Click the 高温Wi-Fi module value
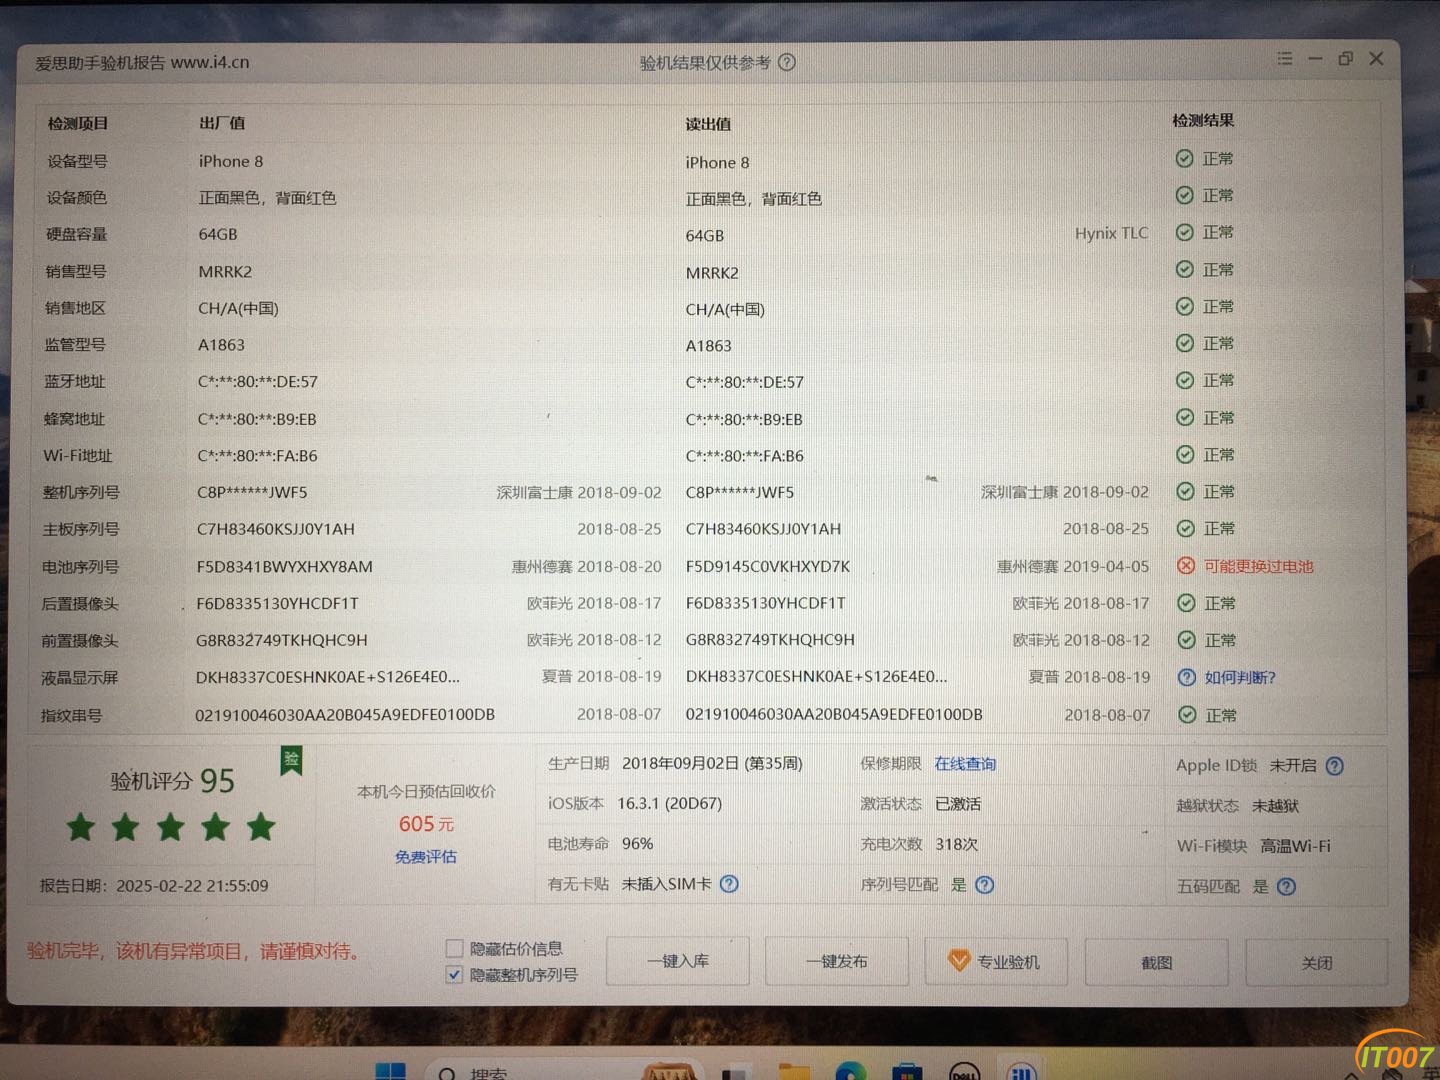 pos(1295,846)
